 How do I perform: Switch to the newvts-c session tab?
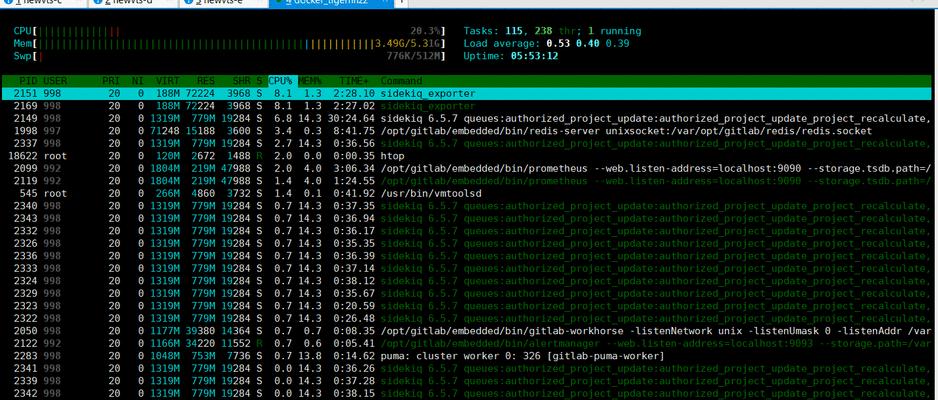43,3
